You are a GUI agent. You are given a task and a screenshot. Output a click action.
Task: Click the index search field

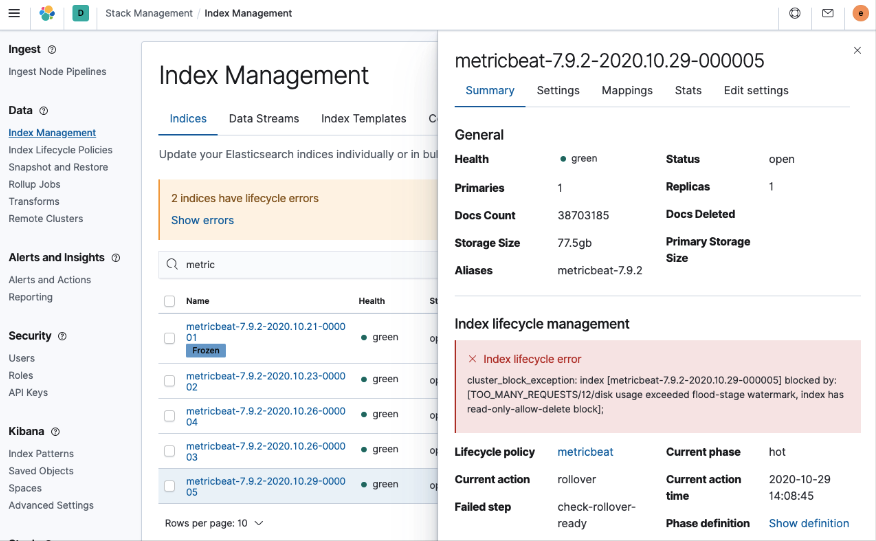(298, 264)
